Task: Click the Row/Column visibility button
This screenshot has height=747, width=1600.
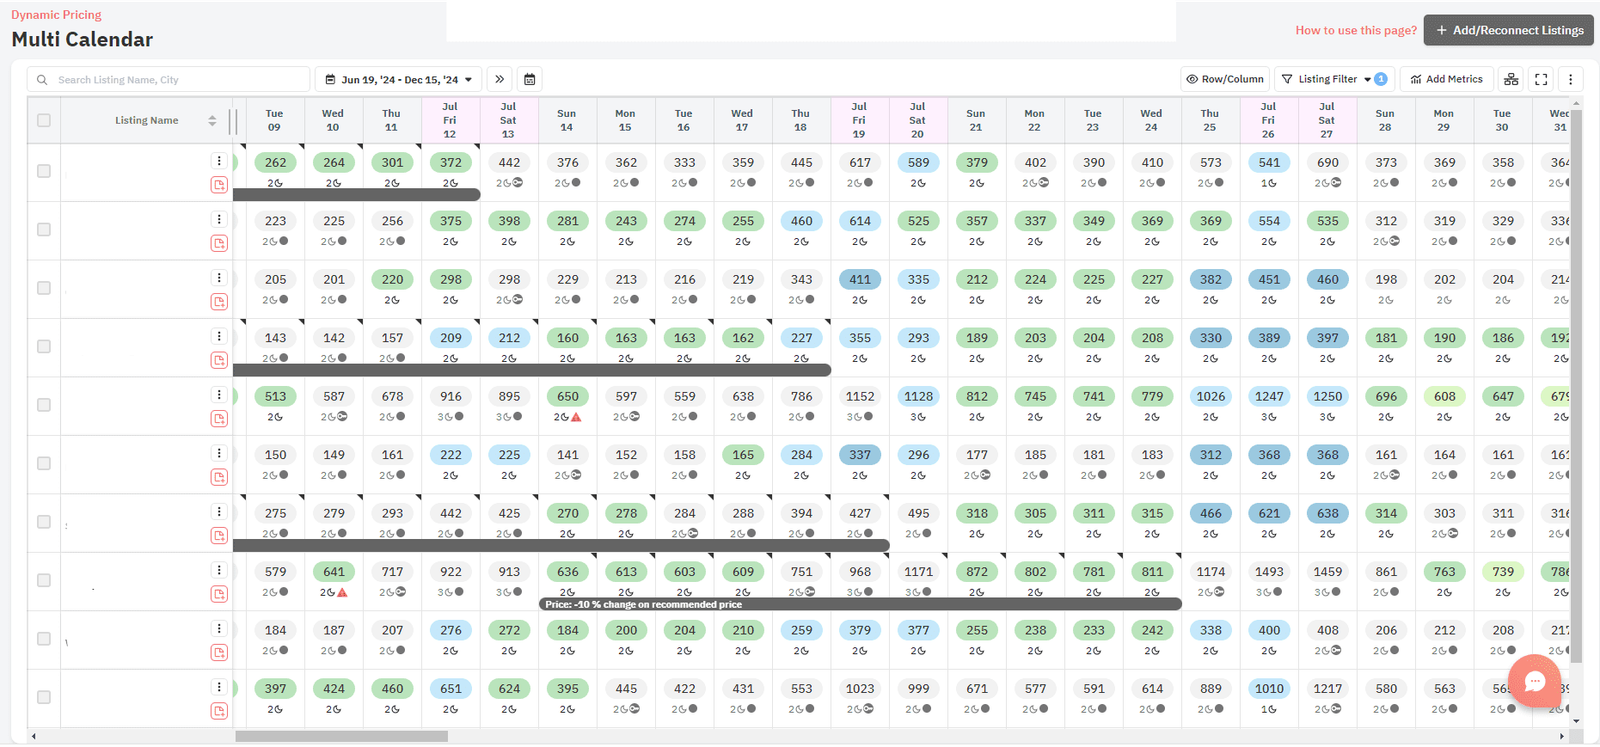Action: click(1225, 79)
